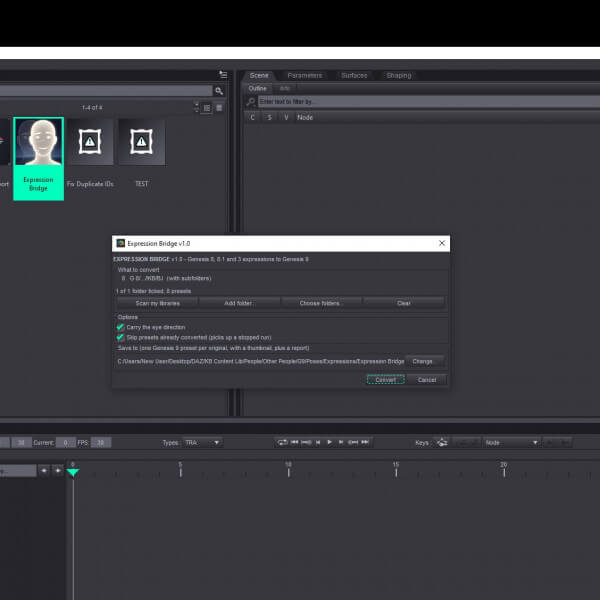Go to previous keyframe

pos(306,442)
